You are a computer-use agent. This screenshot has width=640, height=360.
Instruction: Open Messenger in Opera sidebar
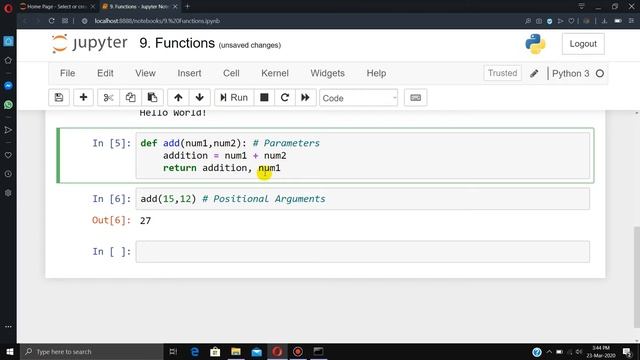pos(8,86)
